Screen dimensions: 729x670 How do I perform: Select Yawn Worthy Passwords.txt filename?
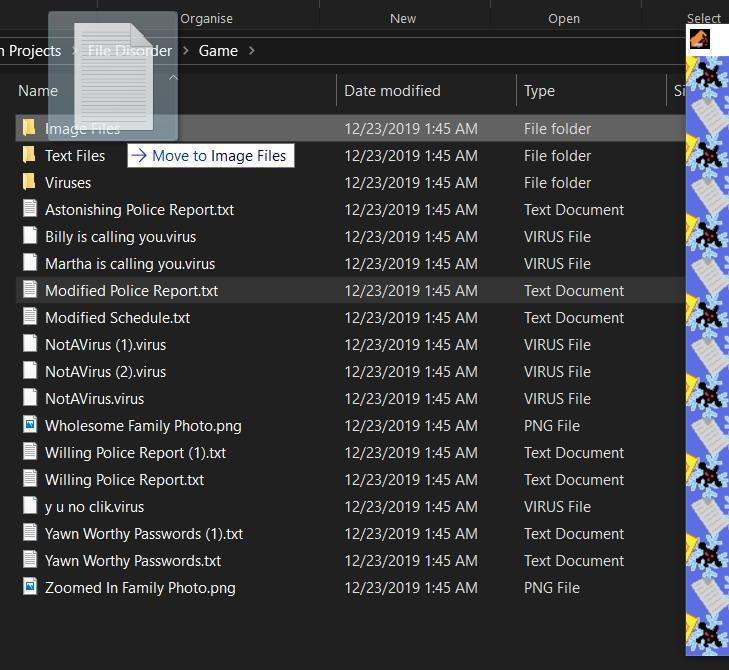click(x=133, y=561)
